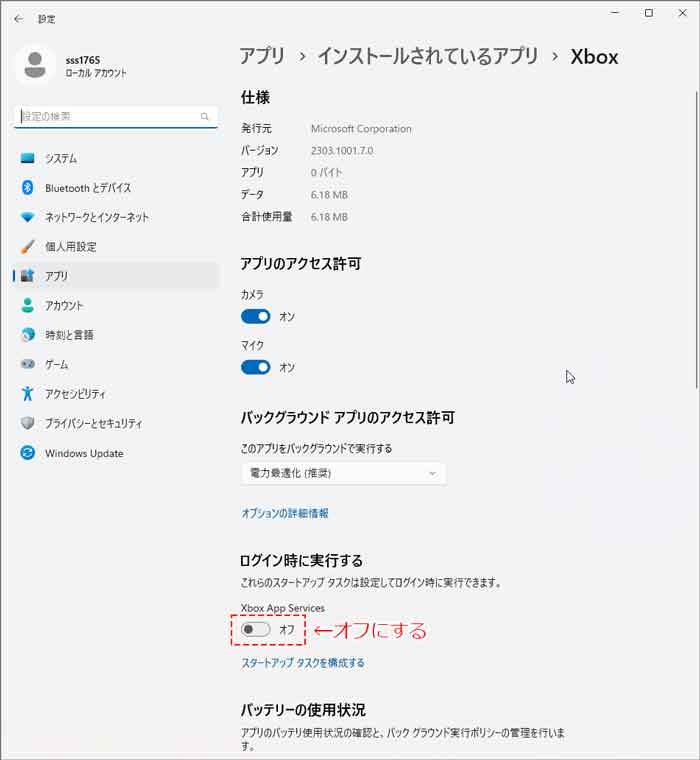Open 個人用設定 page

coord(116,247)
